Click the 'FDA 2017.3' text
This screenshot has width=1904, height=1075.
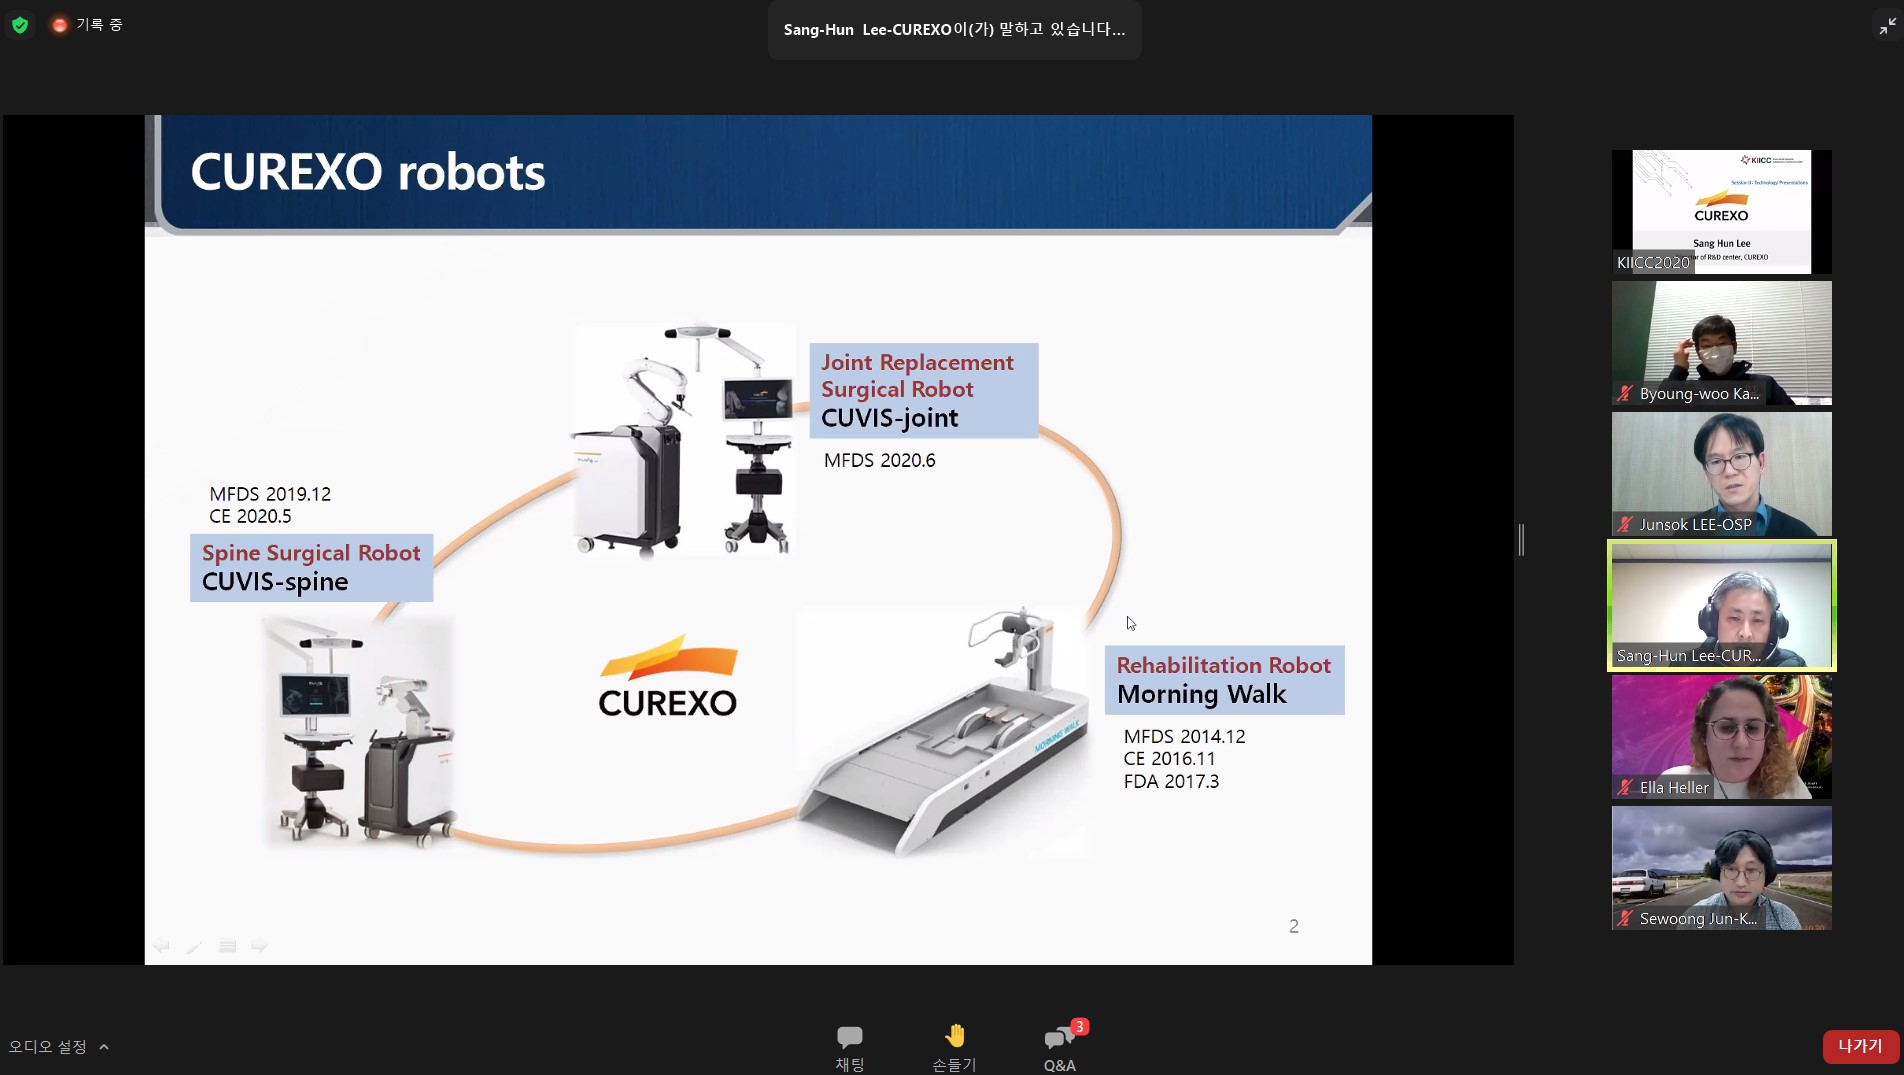[x=1171, y=782]
